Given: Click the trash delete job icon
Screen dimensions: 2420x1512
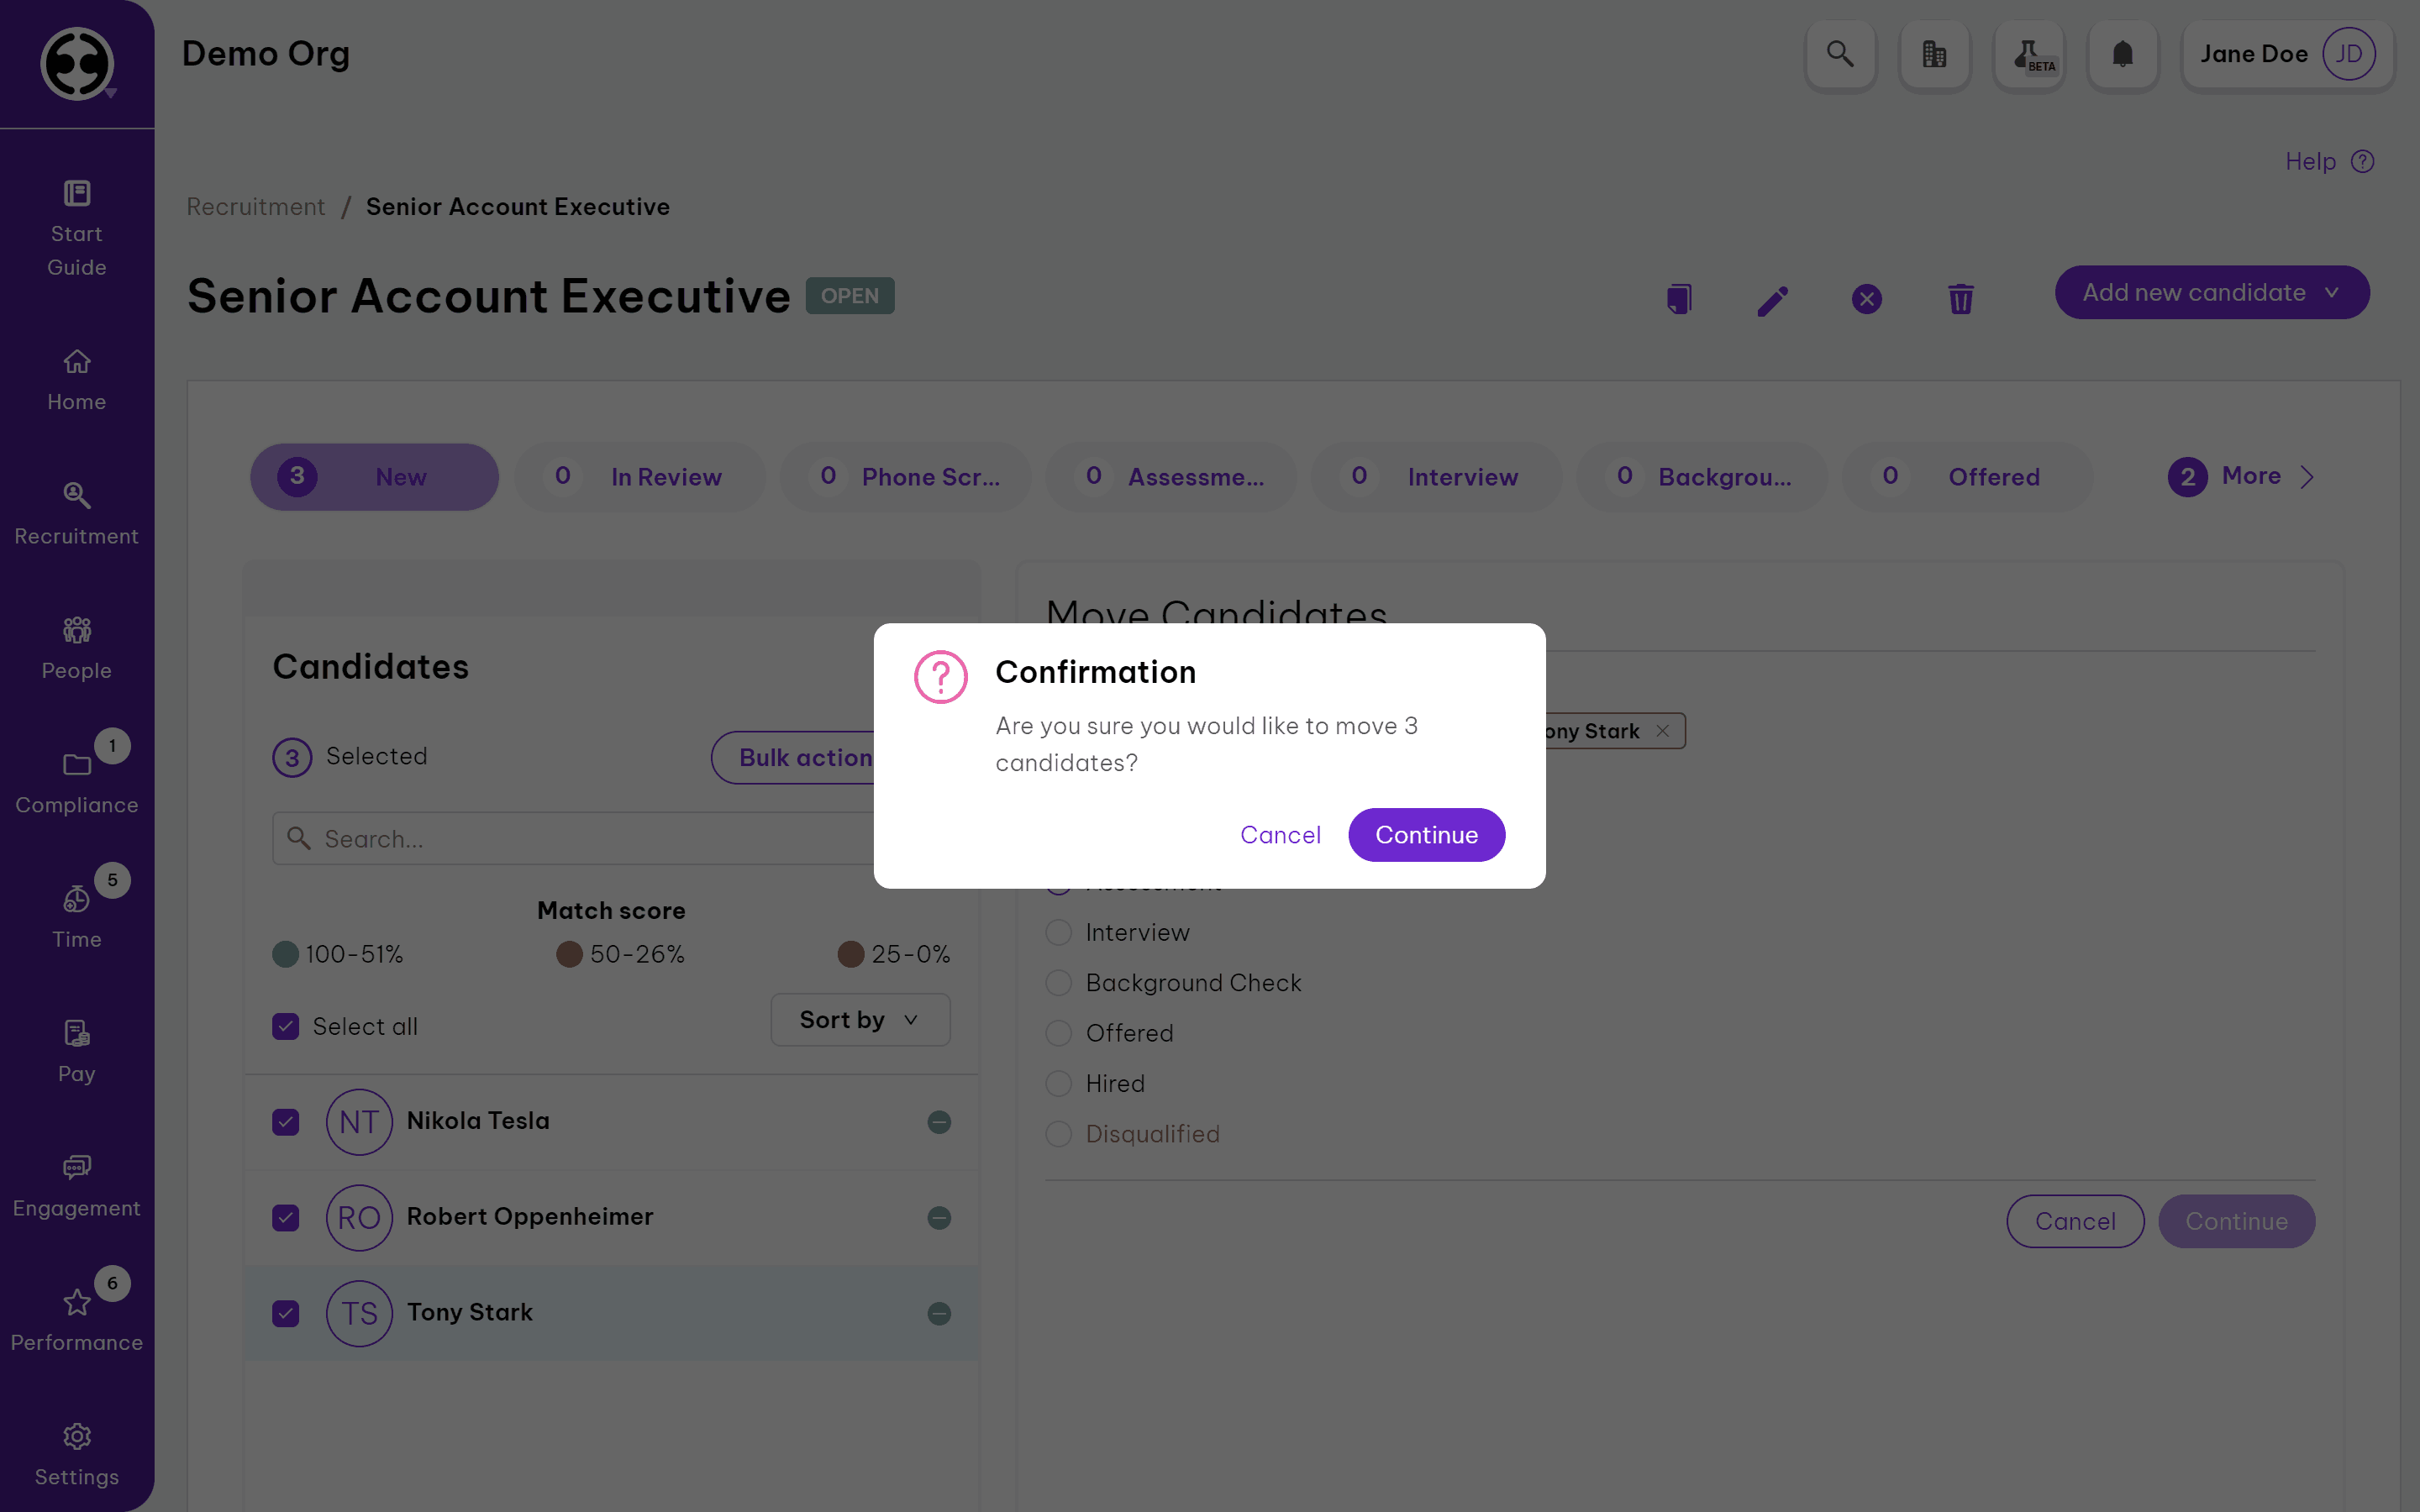Looking at the screenshot, I should [x=1961, y=299].
